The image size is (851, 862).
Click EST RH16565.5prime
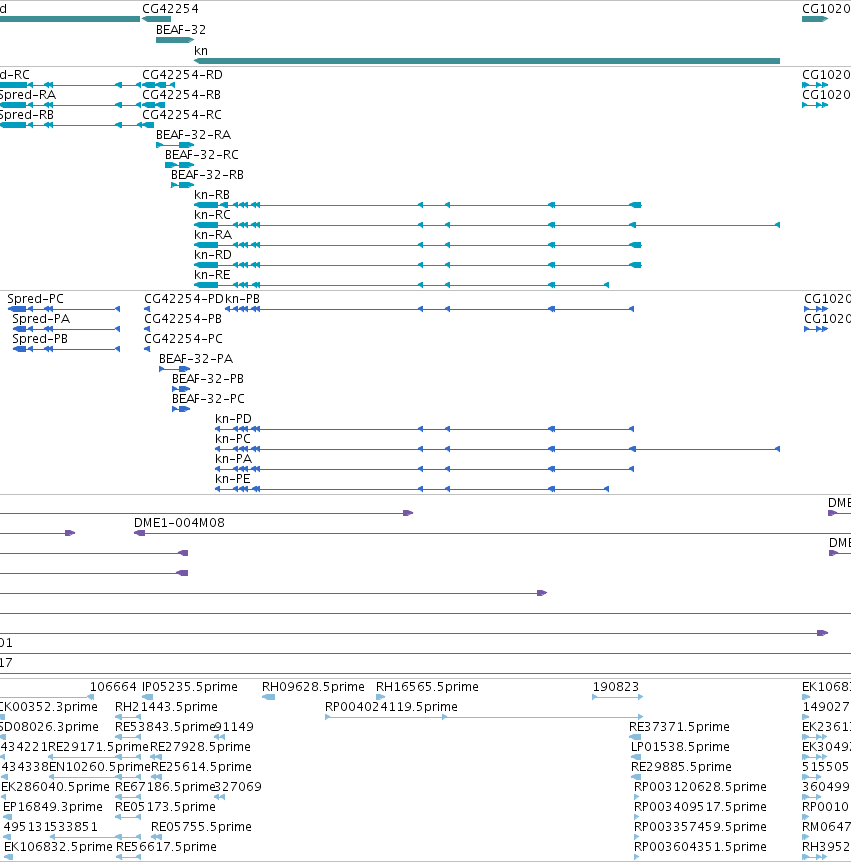point(427,687)
